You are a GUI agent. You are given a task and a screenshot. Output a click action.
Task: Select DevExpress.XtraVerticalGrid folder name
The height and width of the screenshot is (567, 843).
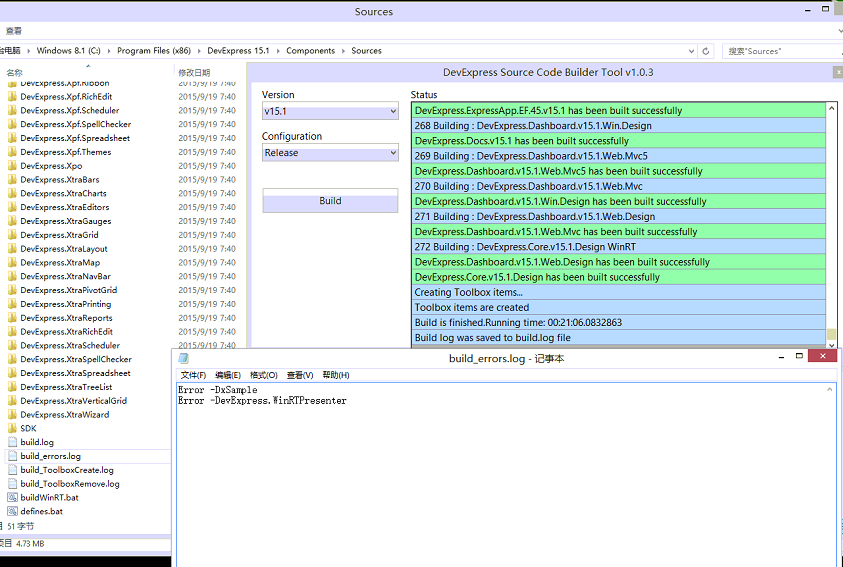[x=74, y=401]
